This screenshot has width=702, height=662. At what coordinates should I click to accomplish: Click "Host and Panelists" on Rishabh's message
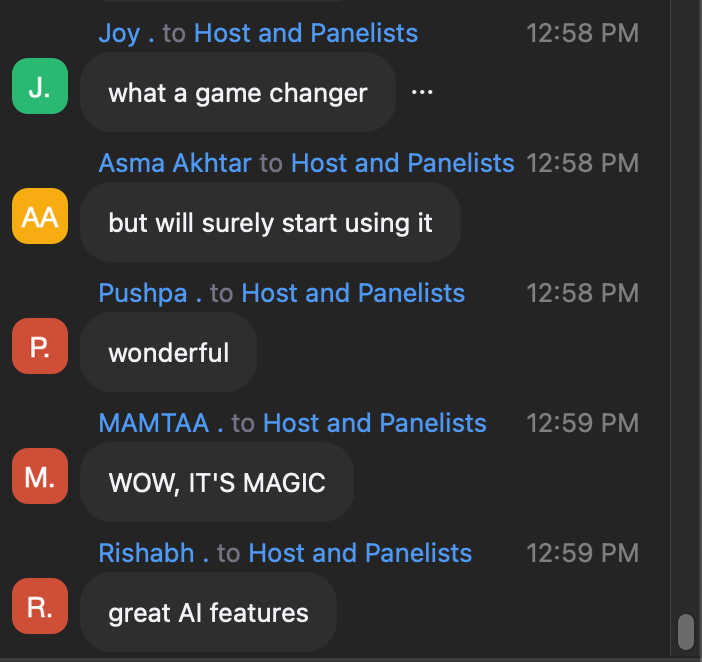click(x=360, y=553)
